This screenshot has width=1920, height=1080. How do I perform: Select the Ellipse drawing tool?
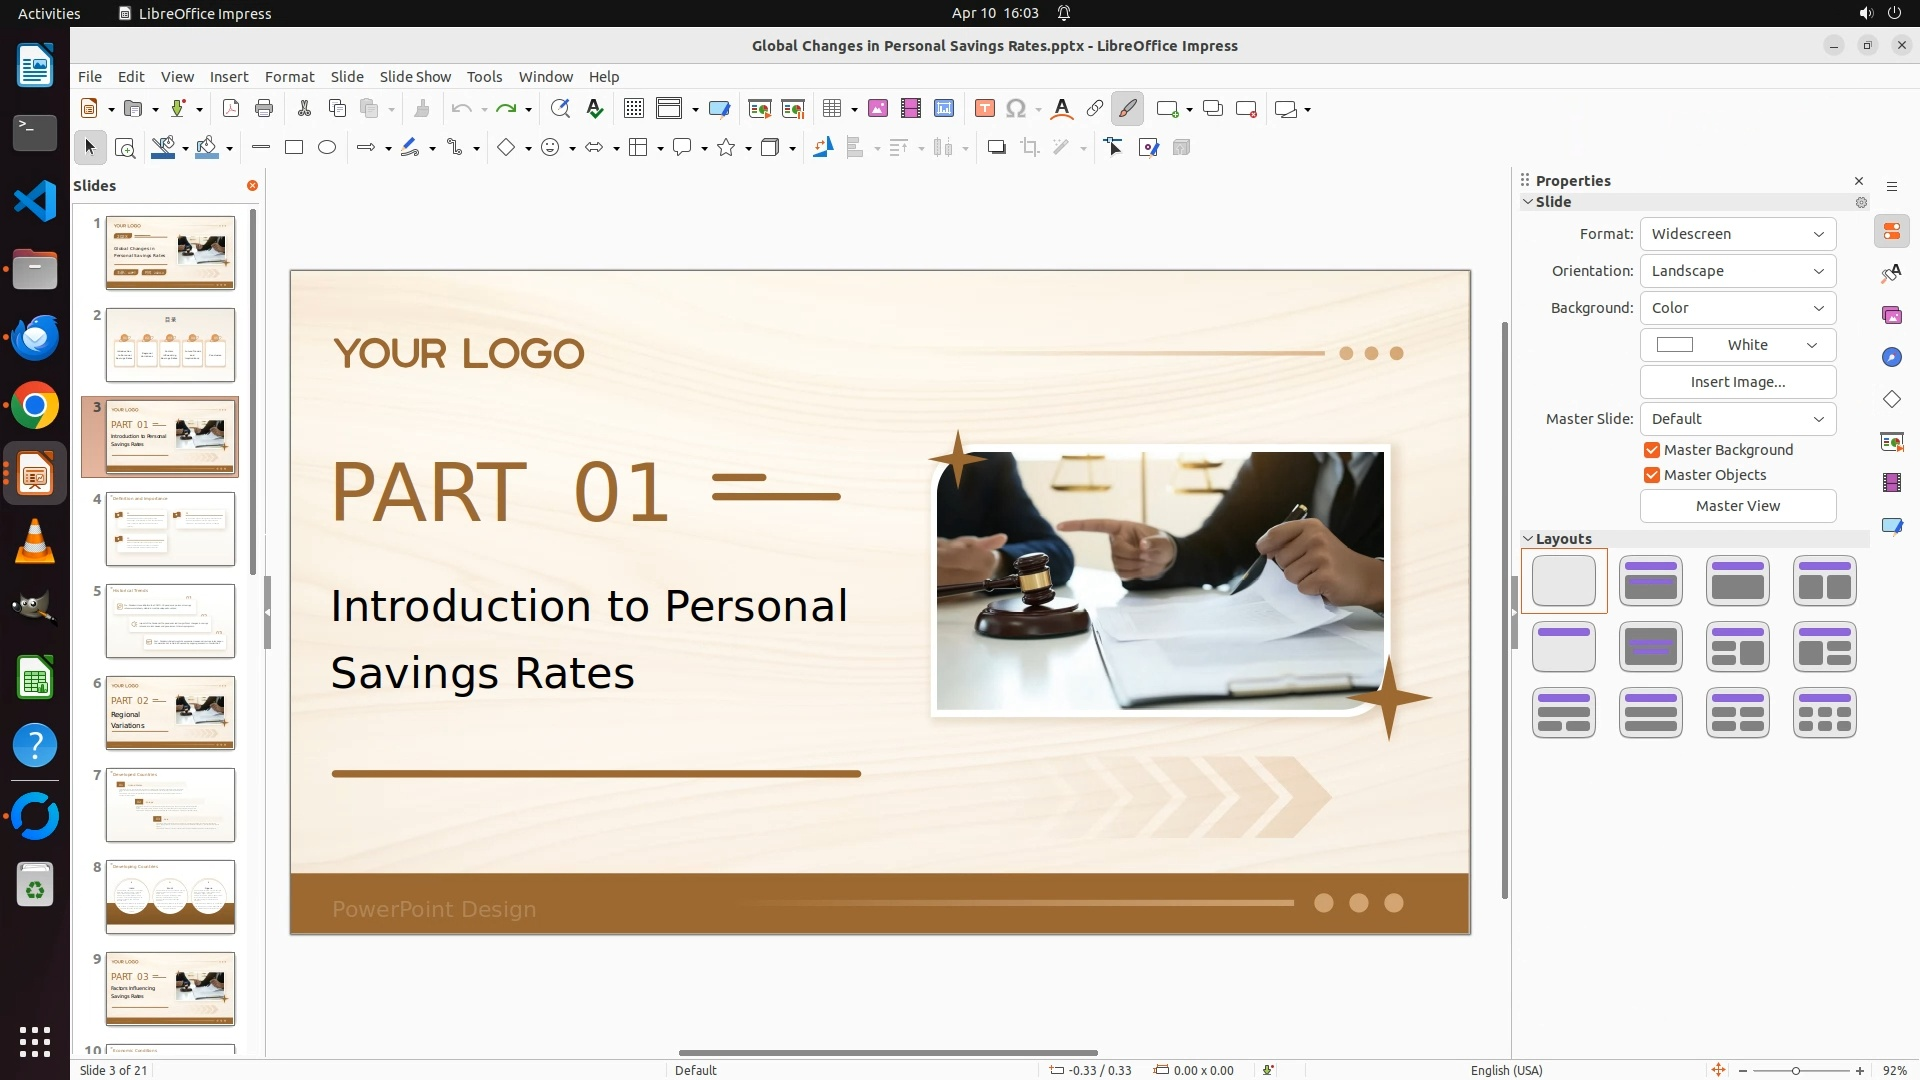pos(327,148)
